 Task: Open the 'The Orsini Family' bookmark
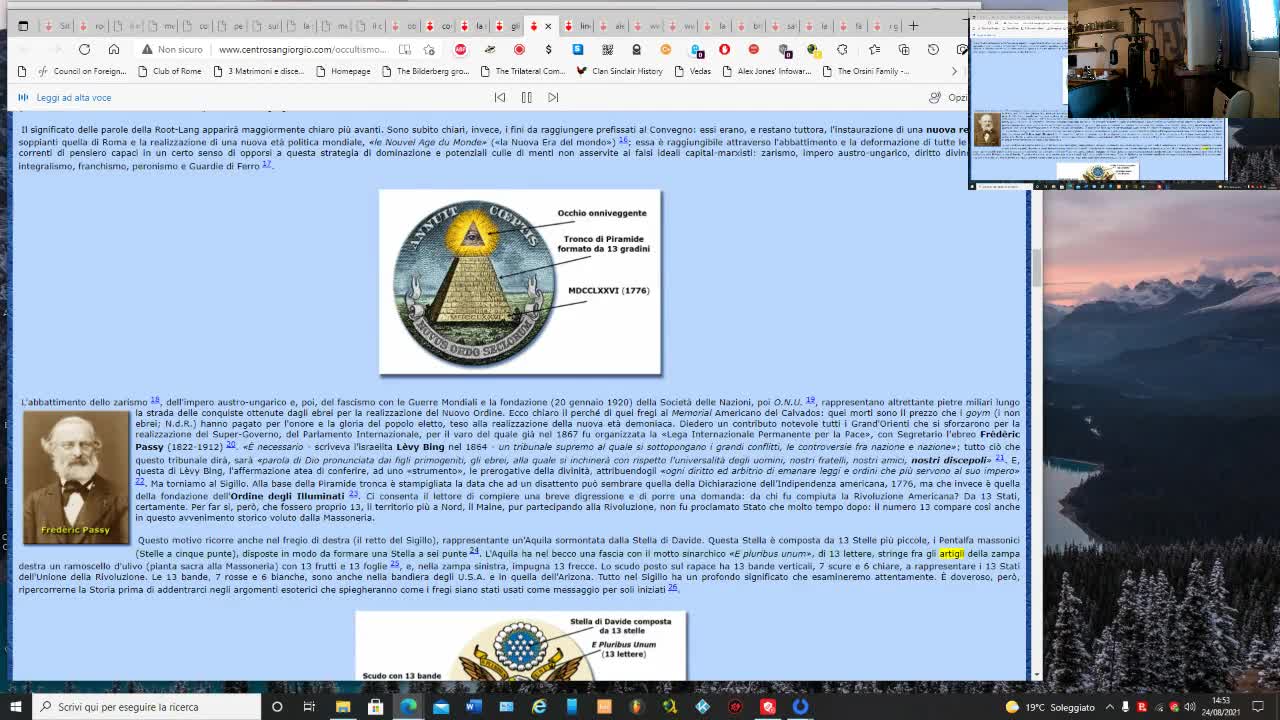[866, 71]
